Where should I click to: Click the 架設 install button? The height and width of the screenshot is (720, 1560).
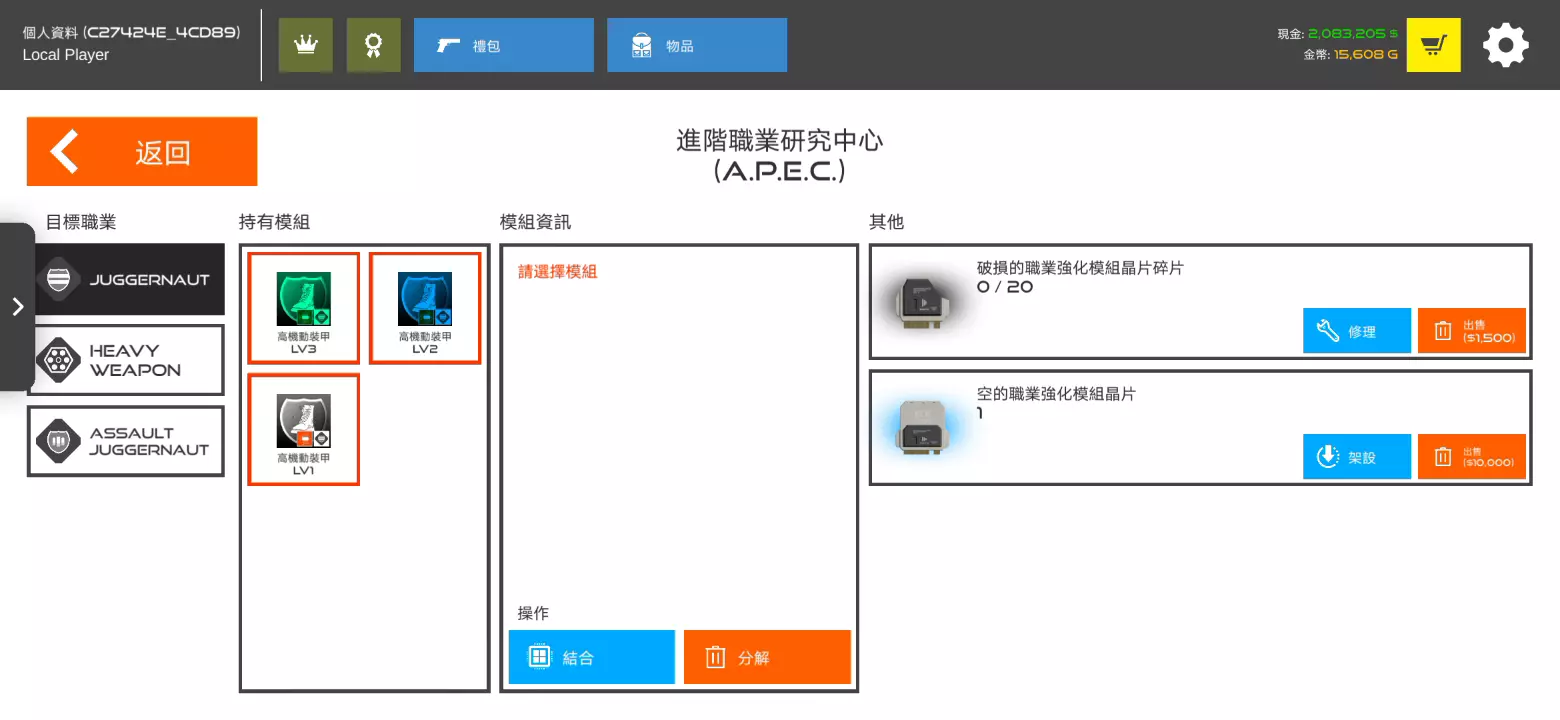(1357, 457)
